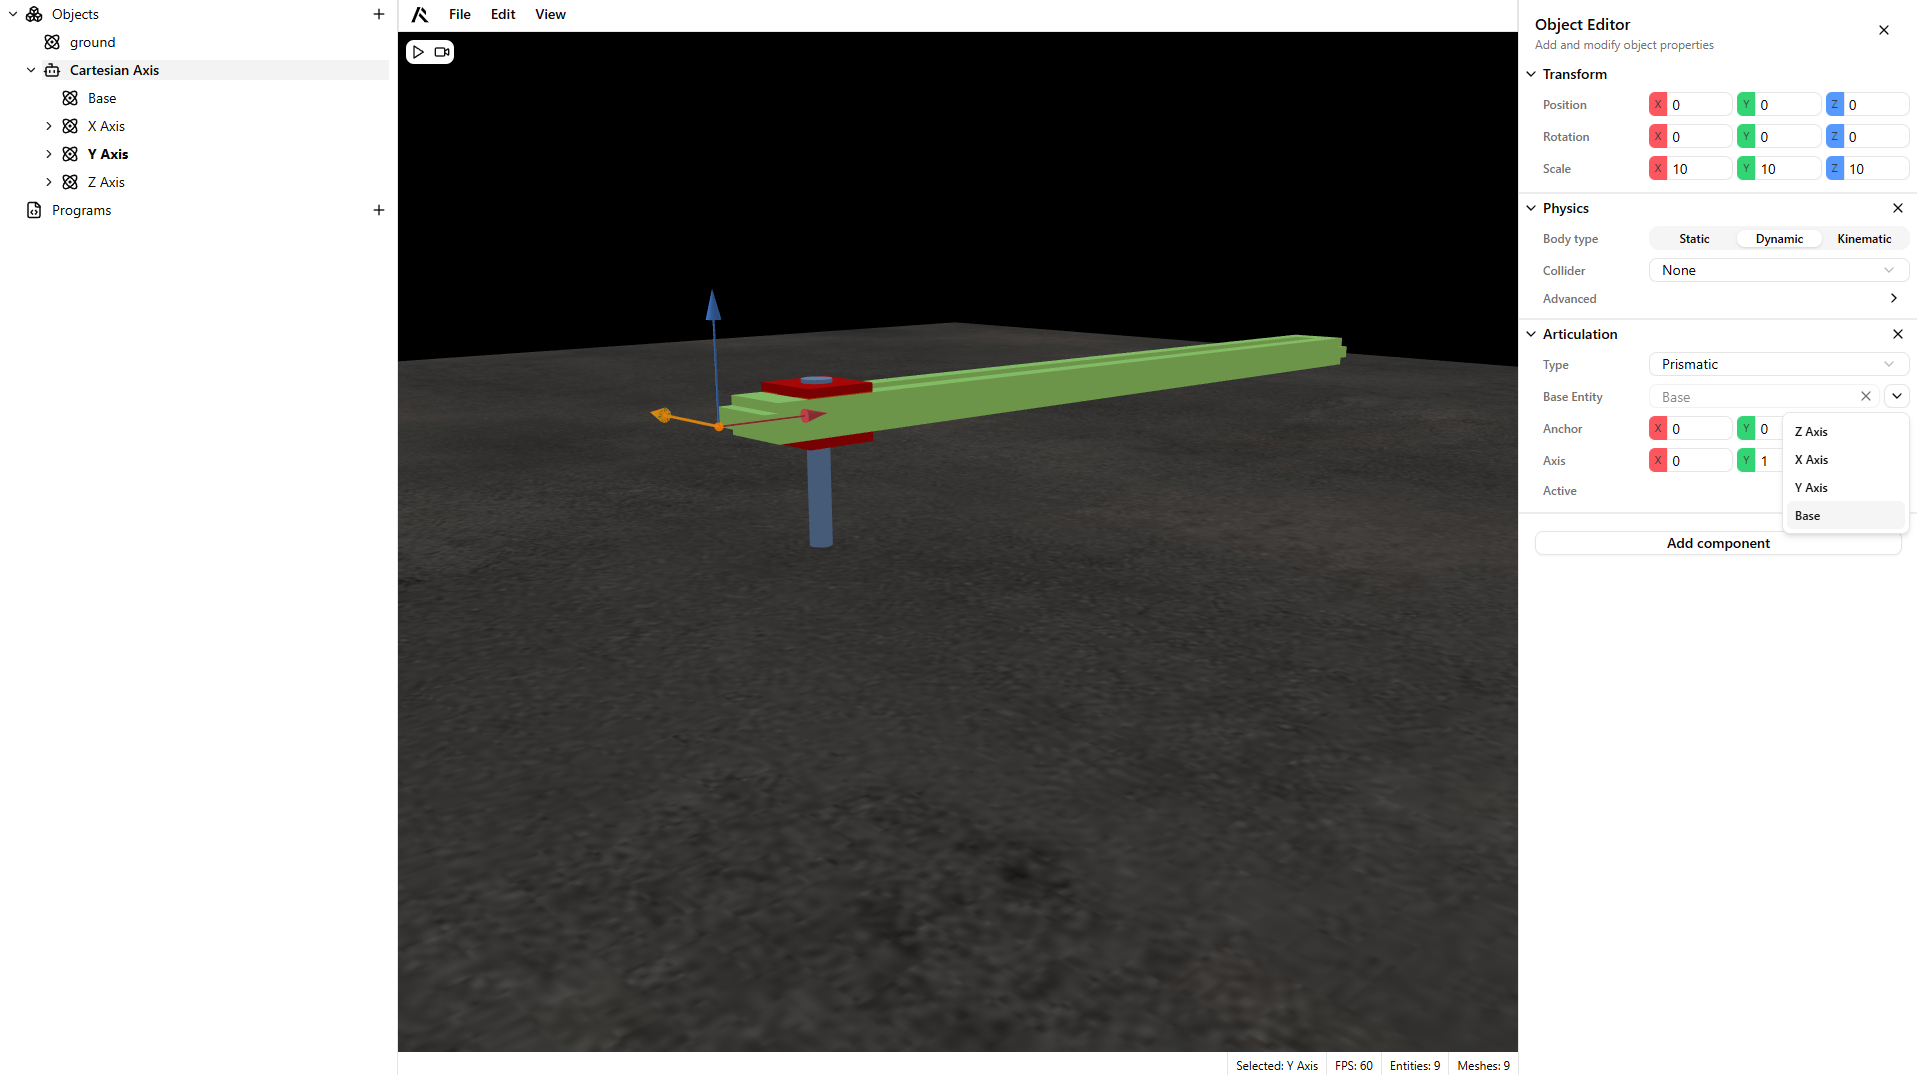Open the articulation Type dropdown
The height and width of the screenshot is (1075, 1917).
pos(1777,365)
